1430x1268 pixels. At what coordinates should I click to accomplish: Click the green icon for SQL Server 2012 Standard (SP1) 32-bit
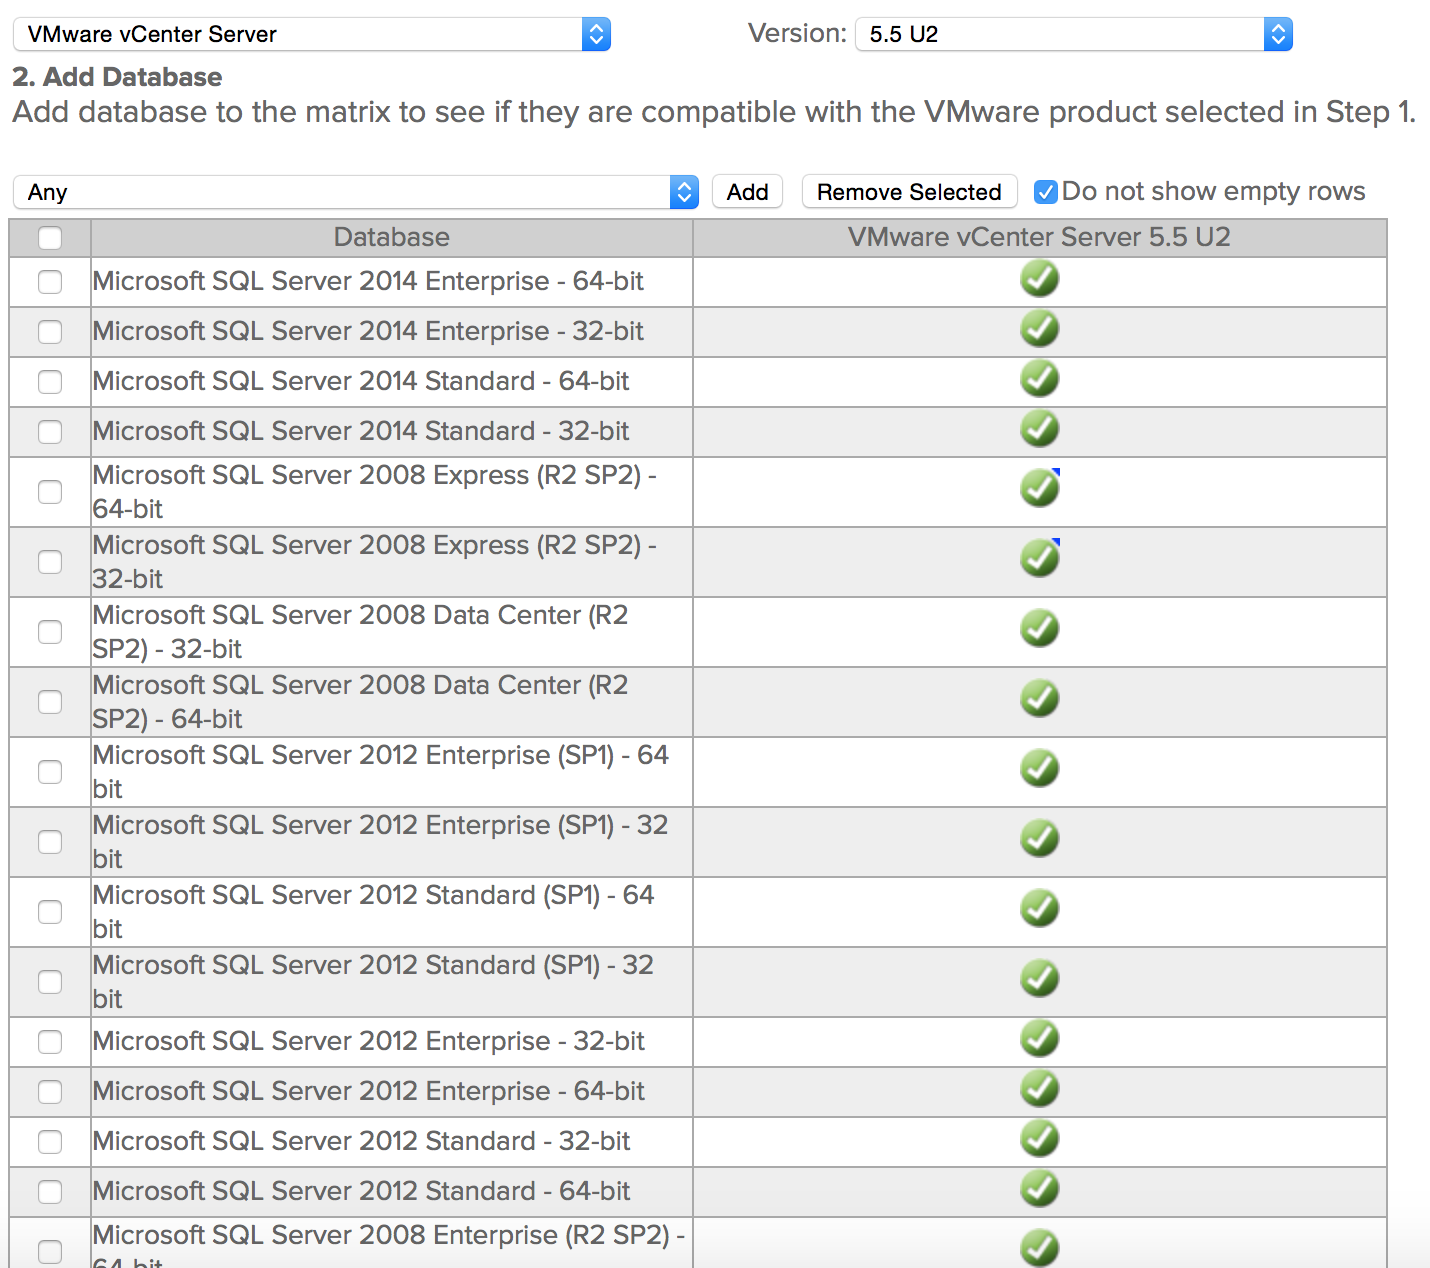coord(1039,978)
